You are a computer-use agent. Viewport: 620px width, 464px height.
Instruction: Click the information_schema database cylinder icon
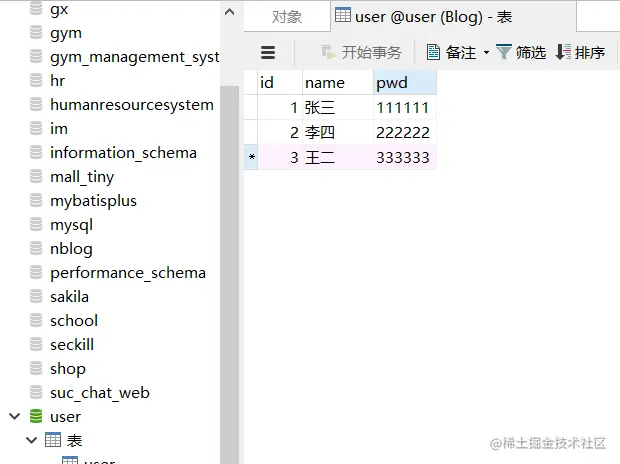[36, 152]
